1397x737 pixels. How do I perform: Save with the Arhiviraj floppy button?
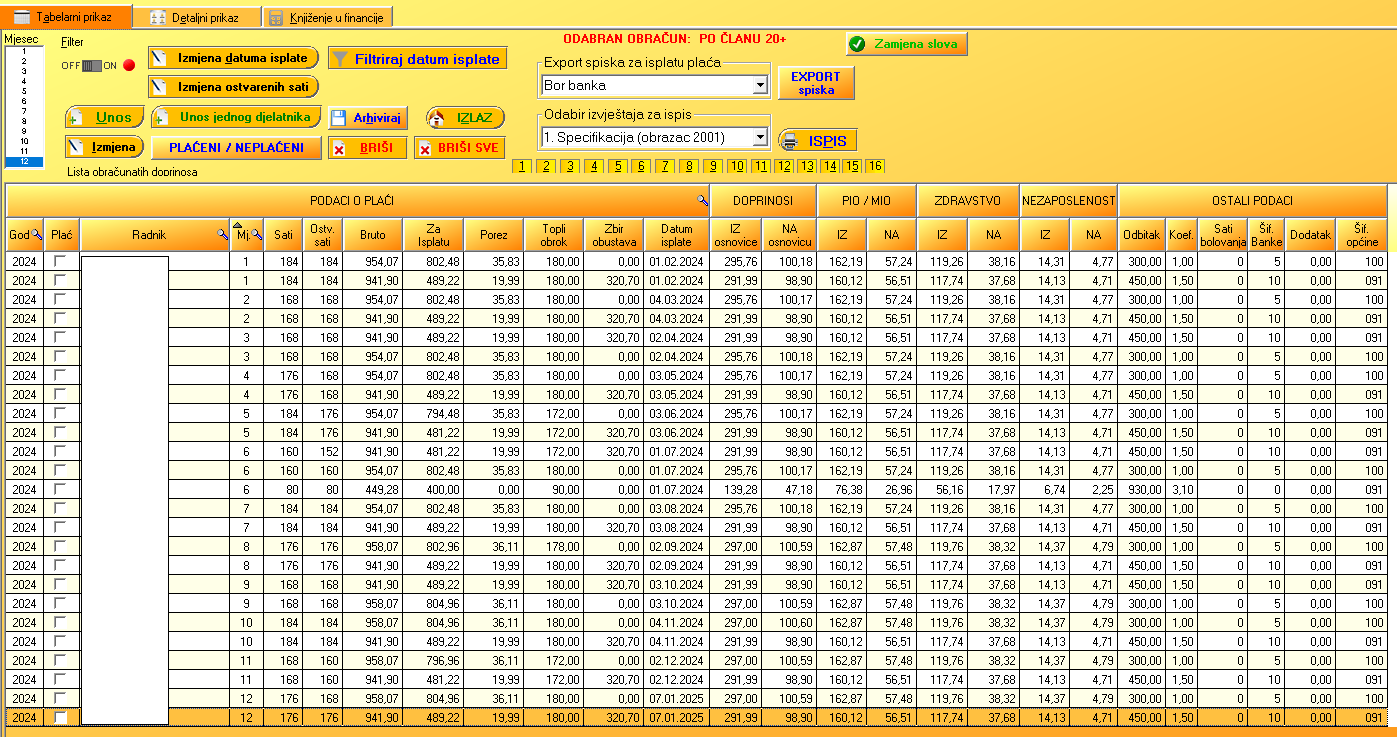368,118
